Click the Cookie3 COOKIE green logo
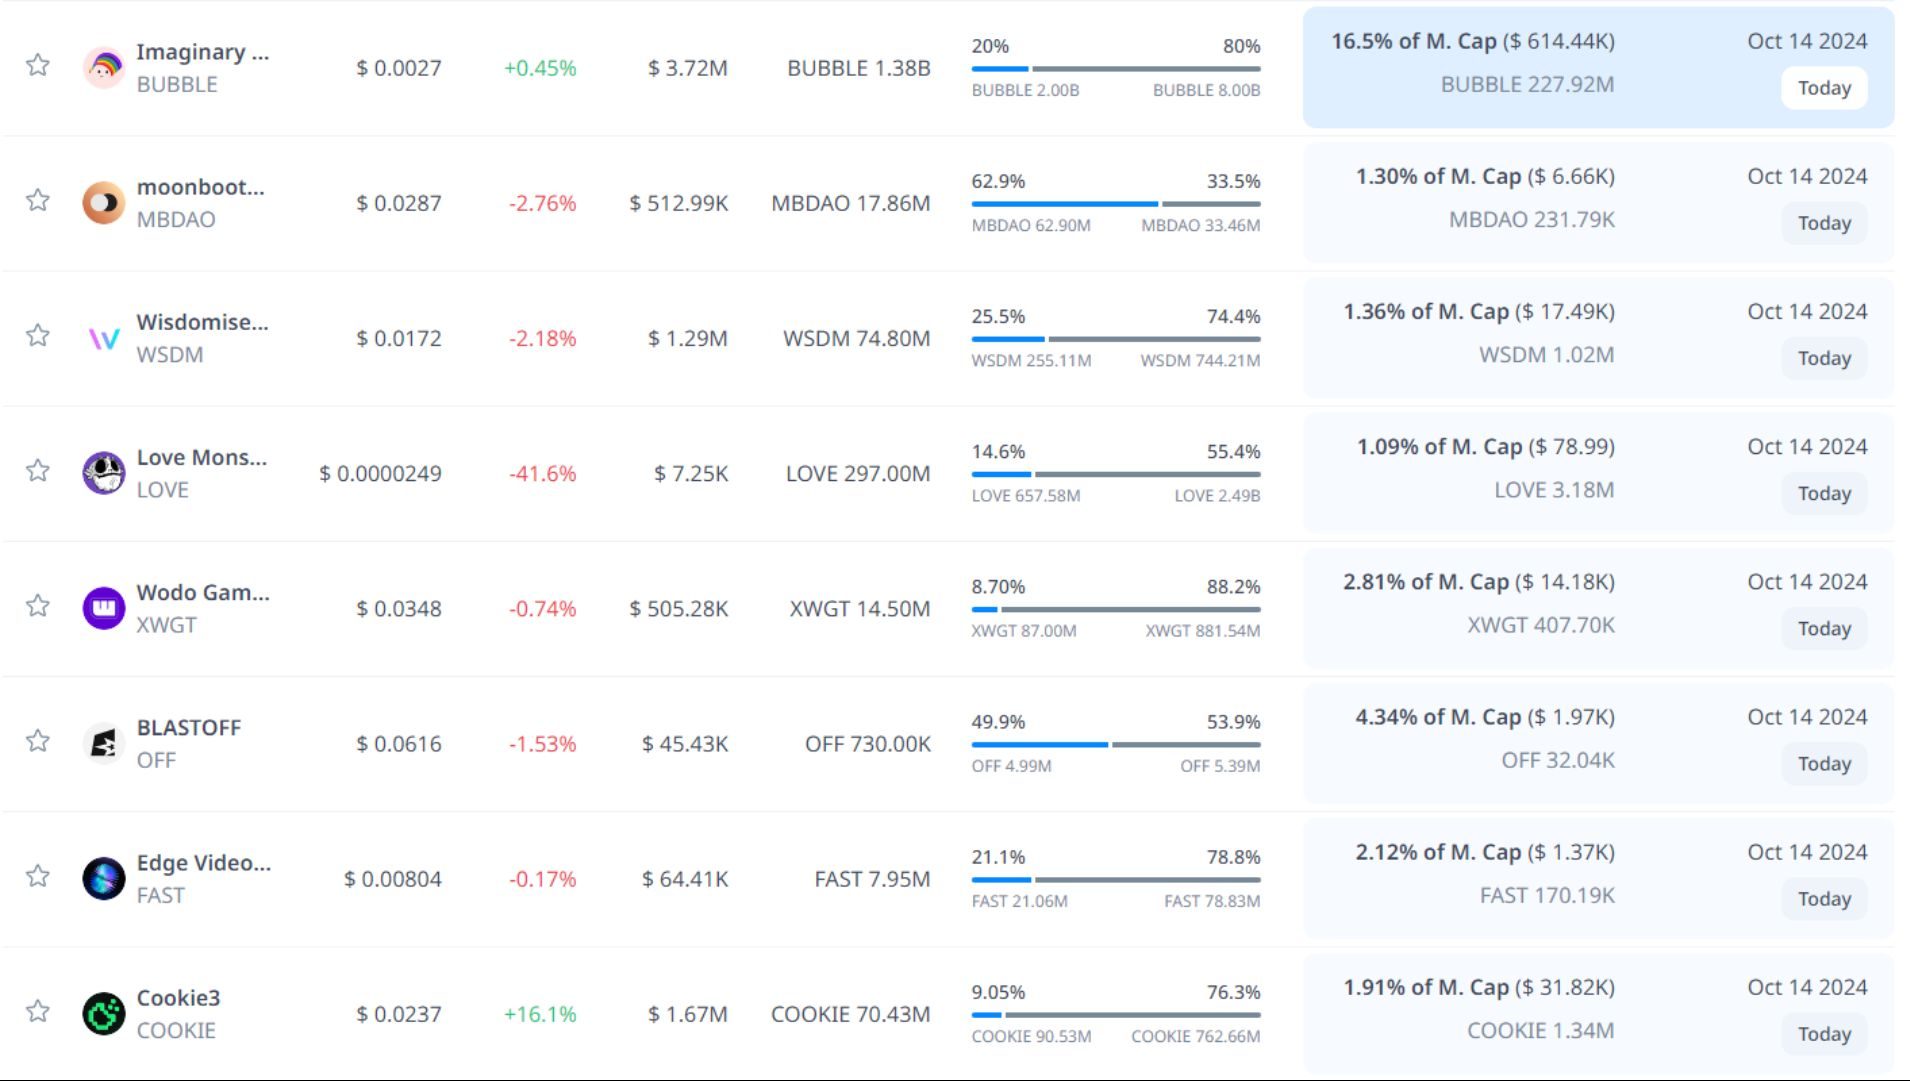 (x=103, y=1014)
